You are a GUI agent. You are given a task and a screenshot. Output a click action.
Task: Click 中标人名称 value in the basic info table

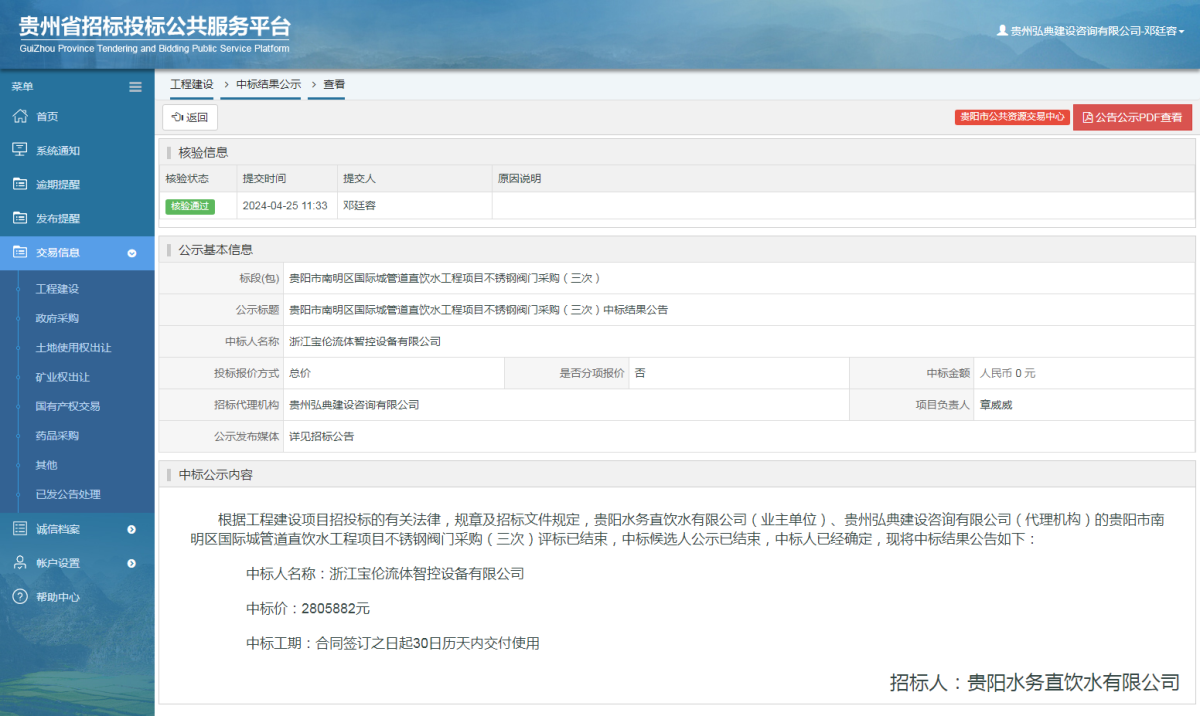click(365, 341)
